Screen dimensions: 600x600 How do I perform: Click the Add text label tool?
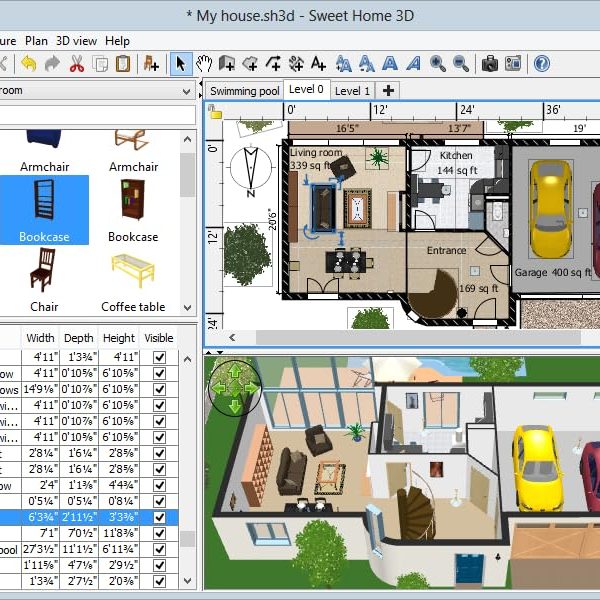click(x=319, y=64)
